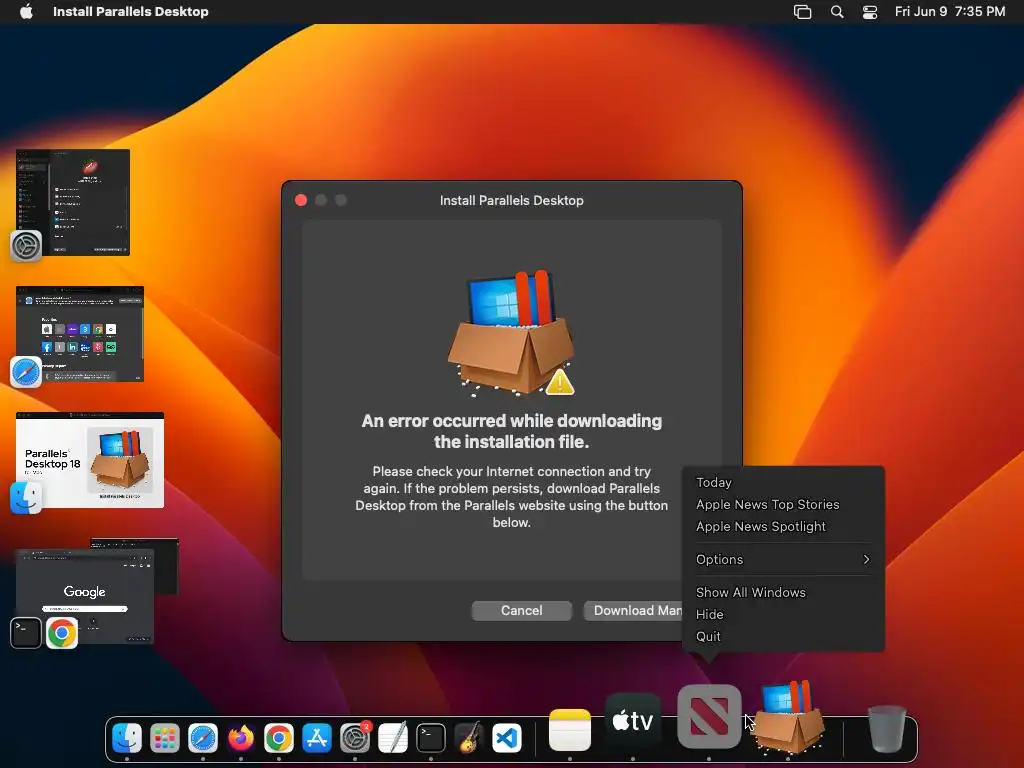Switch to the Google Chrome window thumbnail

click(x=85, y=596)
